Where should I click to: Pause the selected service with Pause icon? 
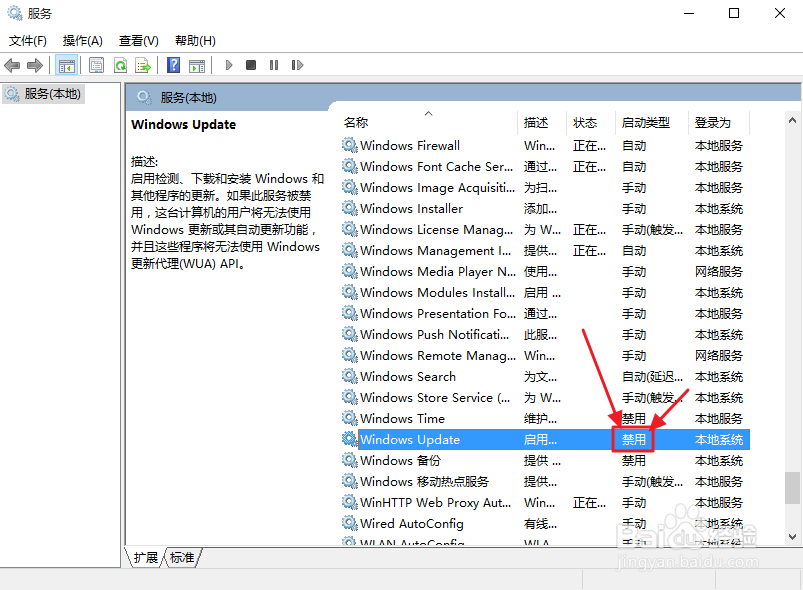coord(274,65)
